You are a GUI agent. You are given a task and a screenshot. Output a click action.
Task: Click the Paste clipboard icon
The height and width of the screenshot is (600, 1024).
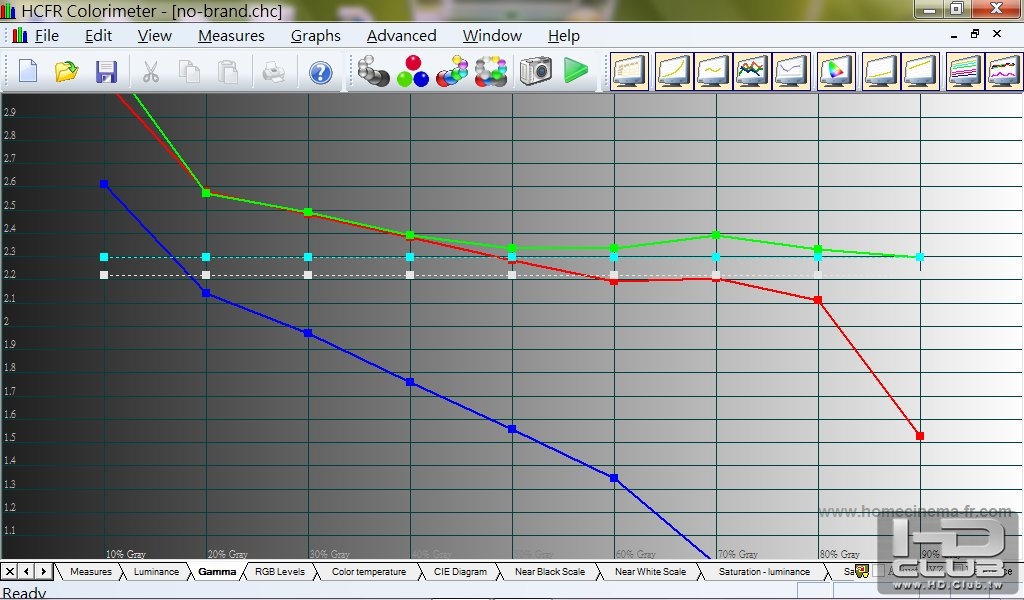coord(228,72)
